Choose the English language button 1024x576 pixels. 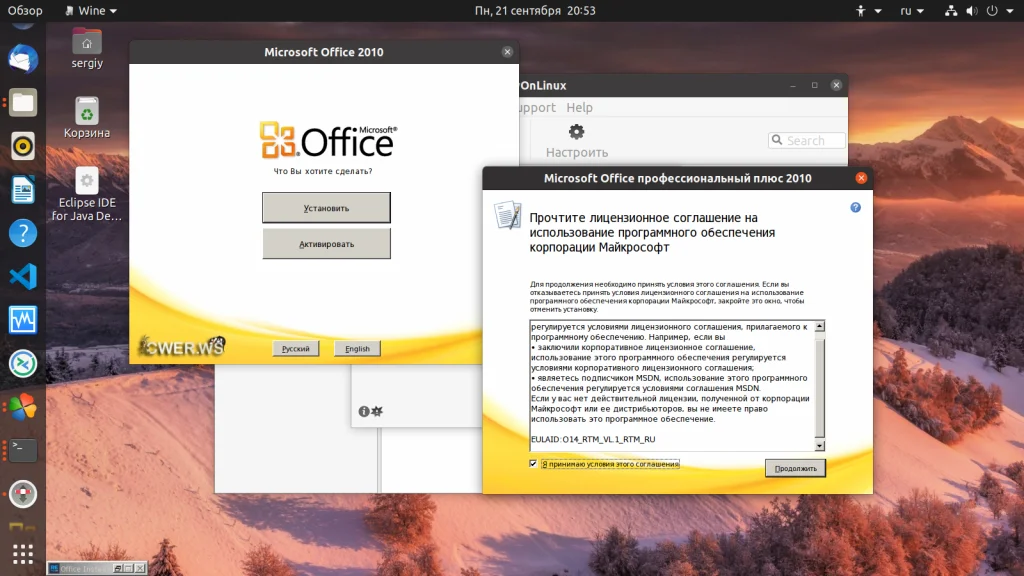pyautogui.click(x=357, y=349)
